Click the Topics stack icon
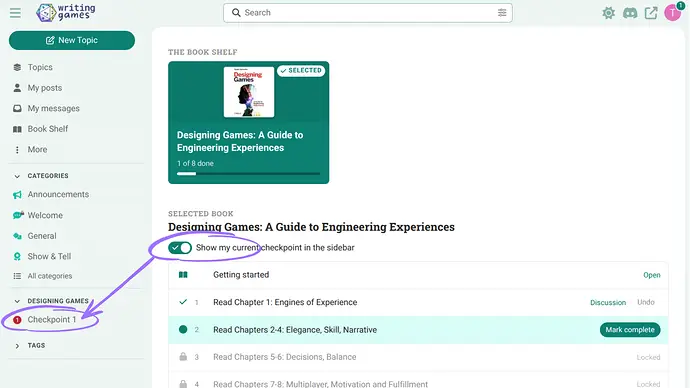 pyautogui.click(x=17, y=67)
